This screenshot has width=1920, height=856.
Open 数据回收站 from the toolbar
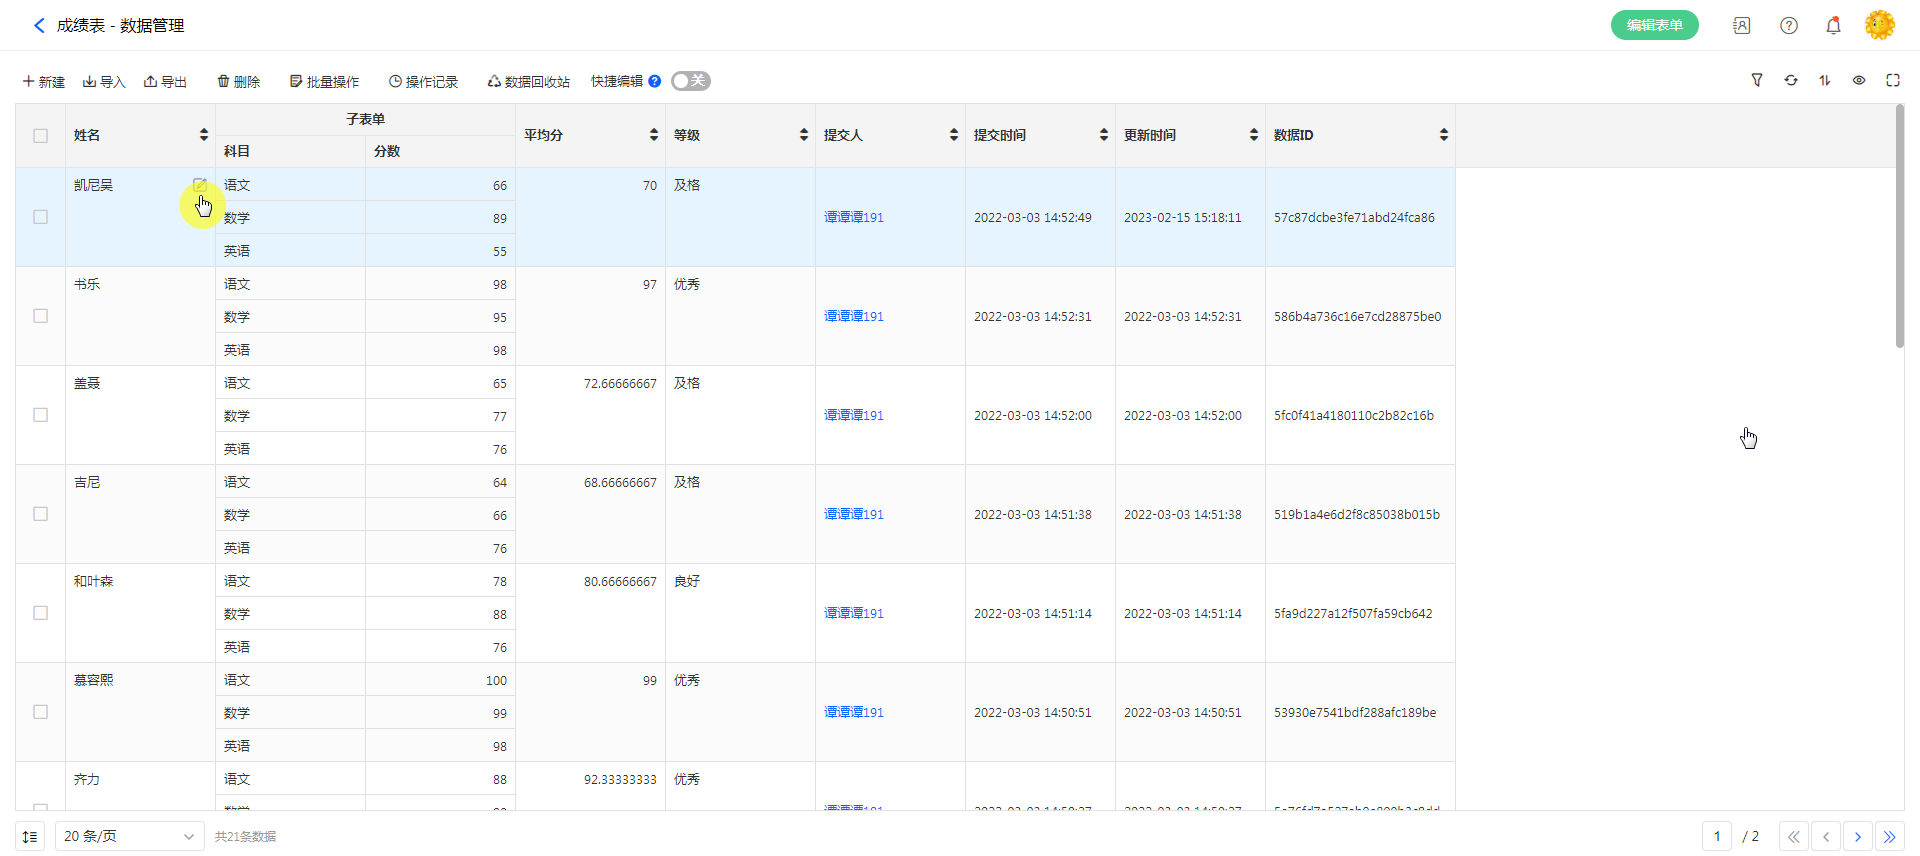pos(528,82)
